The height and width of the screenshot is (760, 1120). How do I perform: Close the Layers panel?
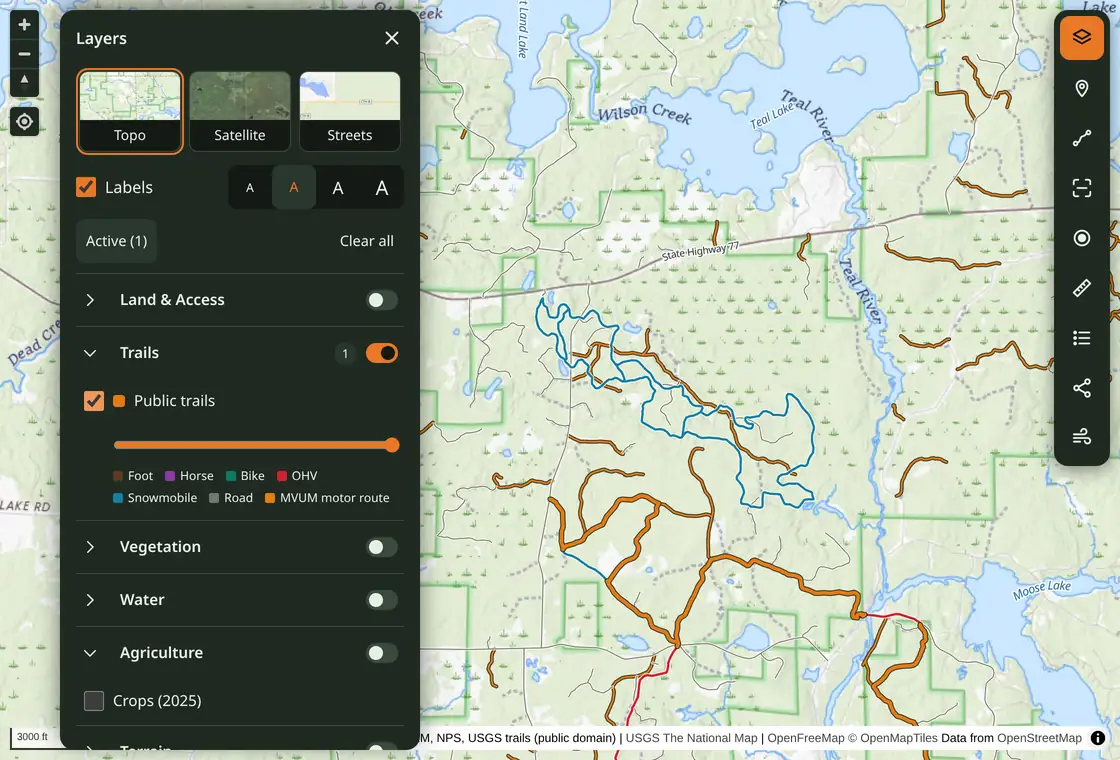(391, 38)
